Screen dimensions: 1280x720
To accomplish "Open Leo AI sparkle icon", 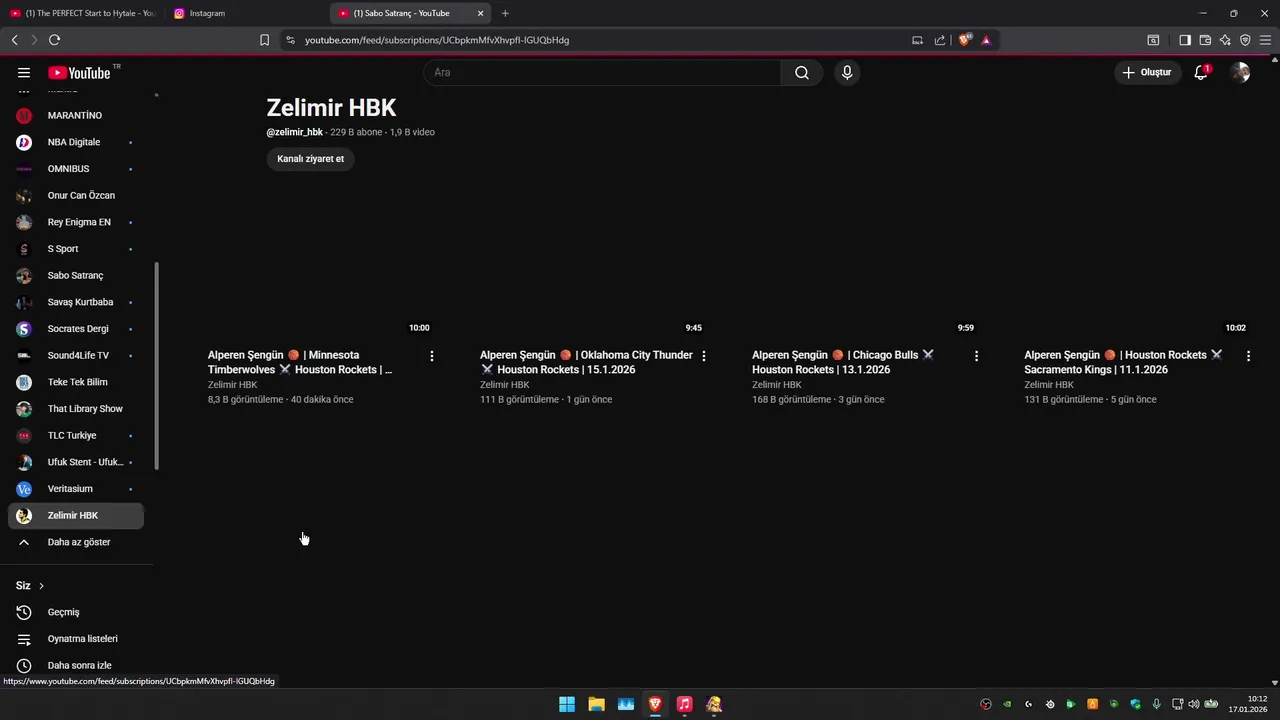I will point(1225,40).
